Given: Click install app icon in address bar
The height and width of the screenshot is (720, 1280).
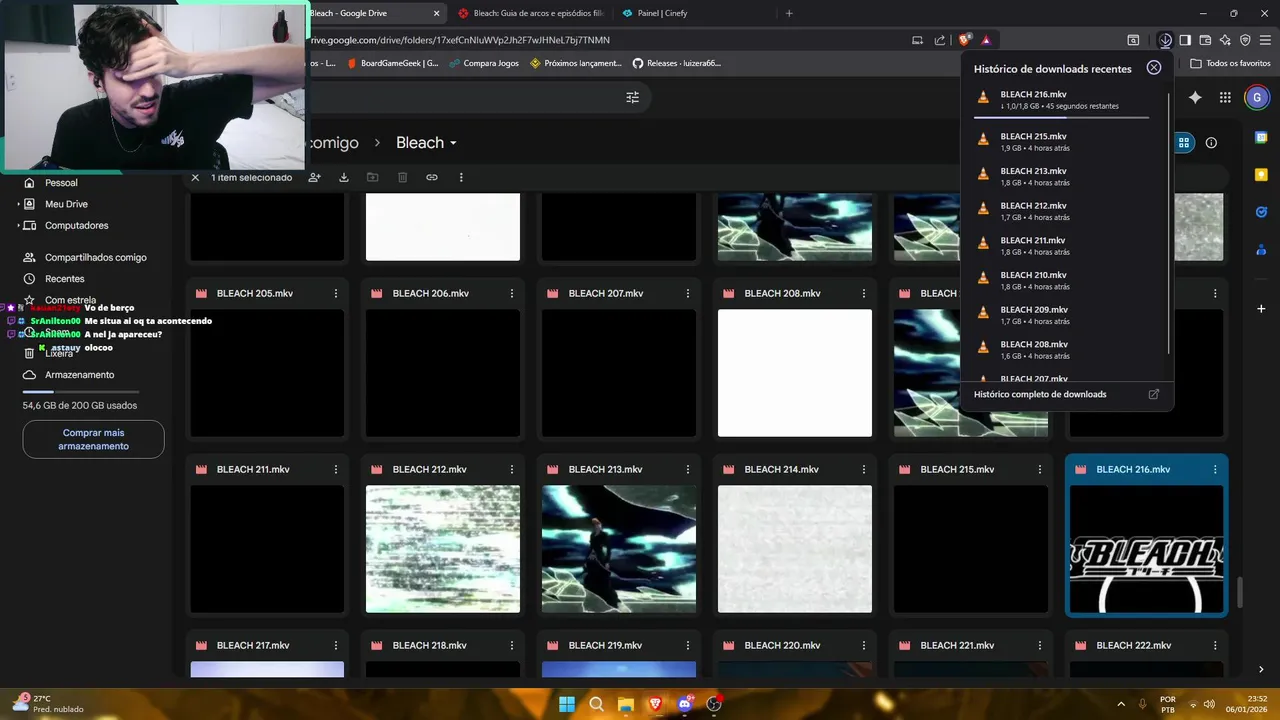Looking at the screenshot, I should (x=917, y=40).
